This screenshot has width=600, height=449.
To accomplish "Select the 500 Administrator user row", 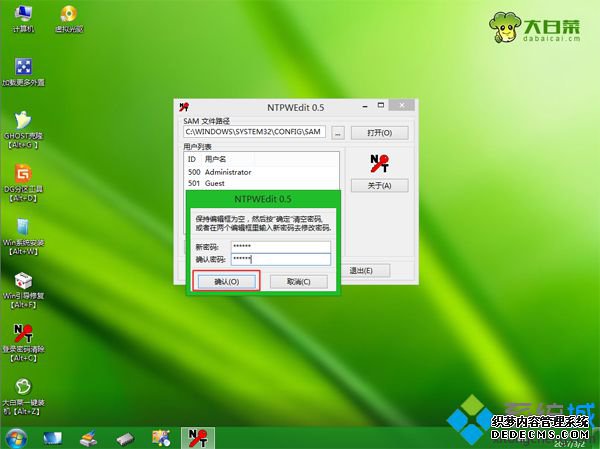I will [x=261, y=172].
